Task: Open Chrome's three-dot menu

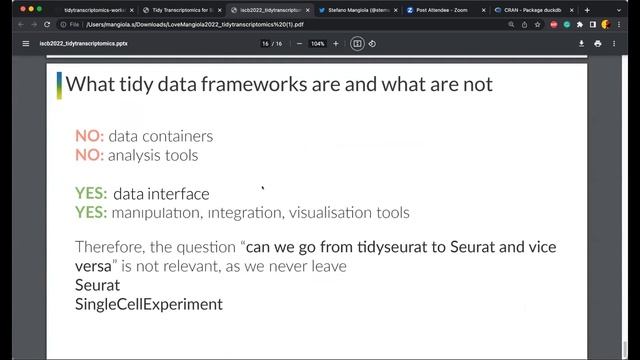Action: point(619,24)
